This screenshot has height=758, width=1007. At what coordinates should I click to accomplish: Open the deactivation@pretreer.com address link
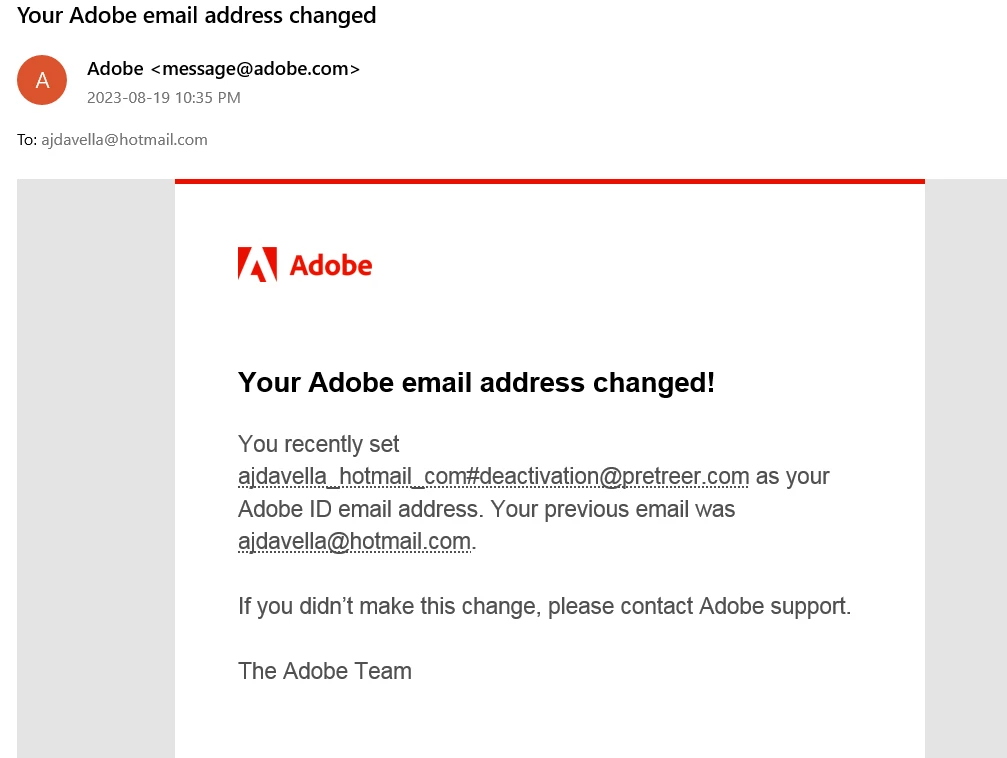pyautogui.click(x=493, y=476)
